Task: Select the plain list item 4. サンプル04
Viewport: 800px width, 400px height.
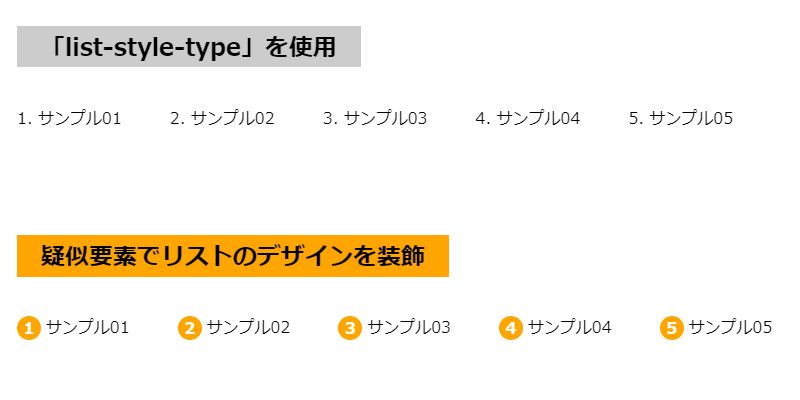Action: click(528, 118)
